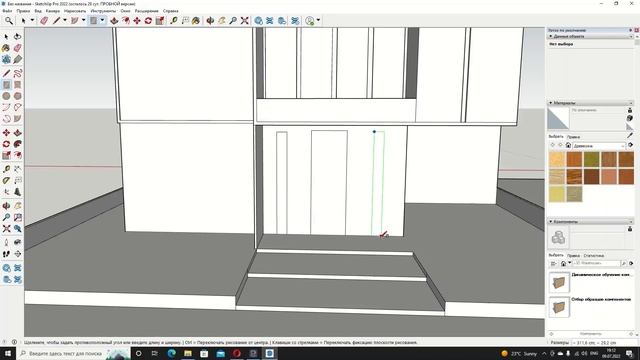
Task: Click Push/Pull in the top toolbar
Action: coord(114,20)
